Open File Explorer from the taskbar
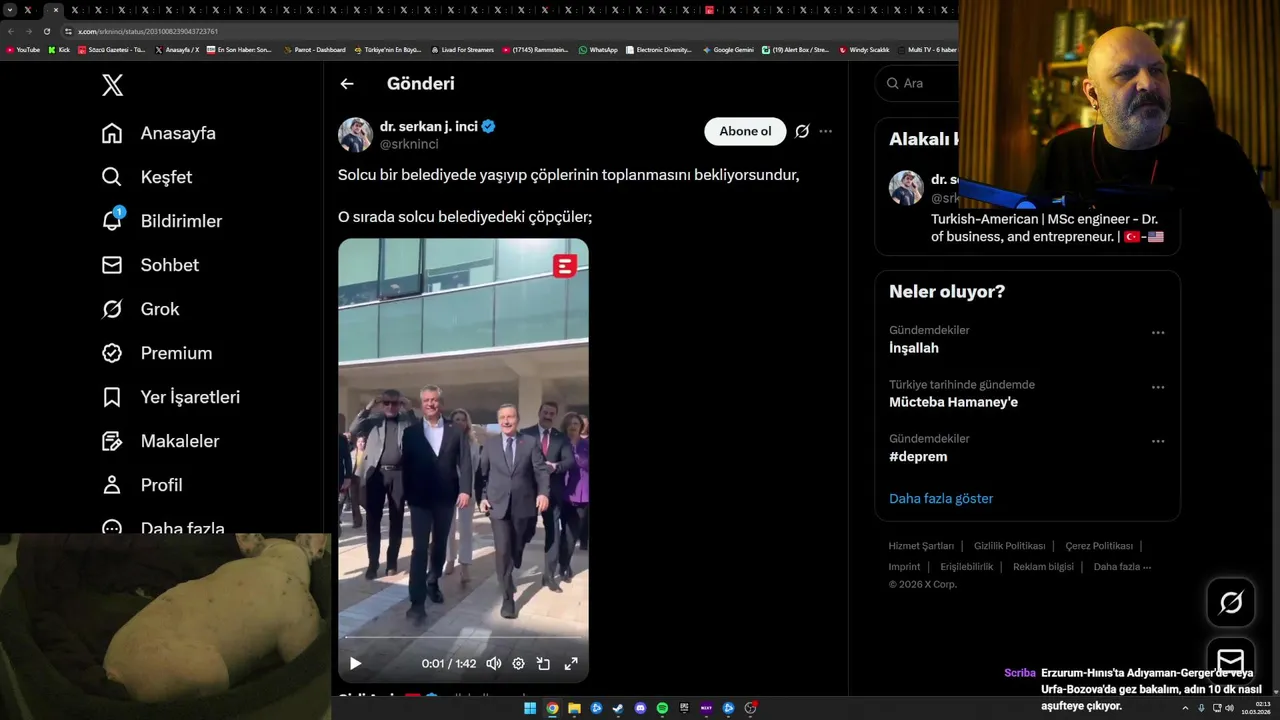Screen dimensions: 1280x720 coord(574,708)
